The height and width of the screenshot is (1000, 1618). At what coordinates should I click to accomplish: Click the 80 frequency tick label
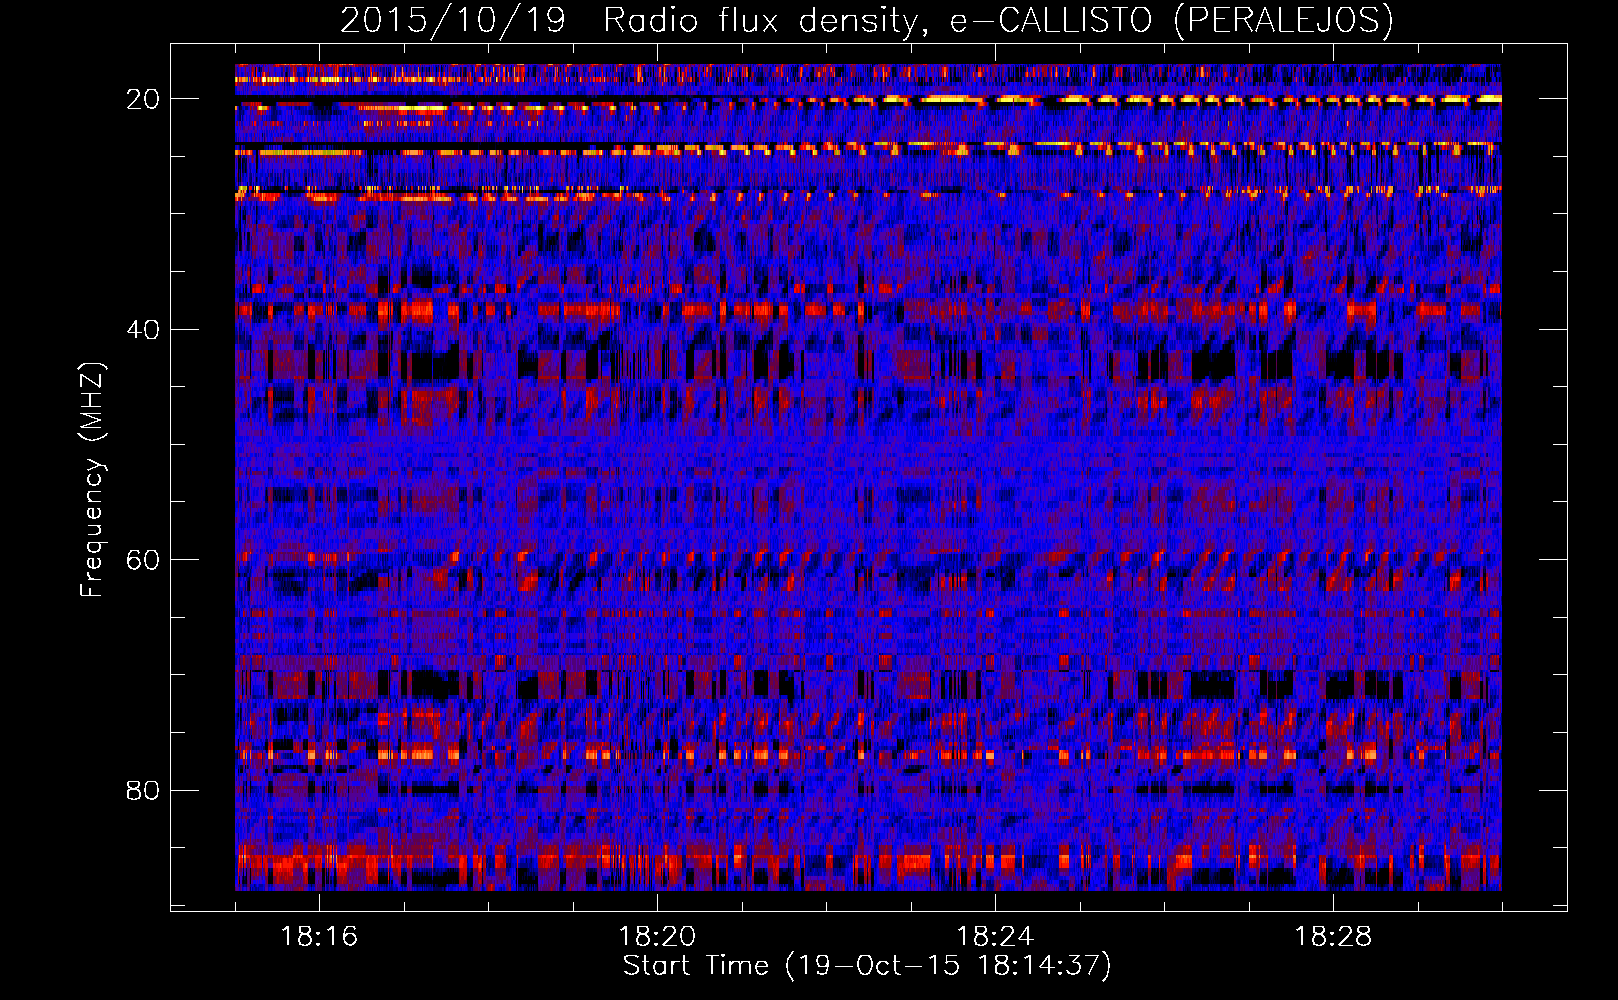143,791
